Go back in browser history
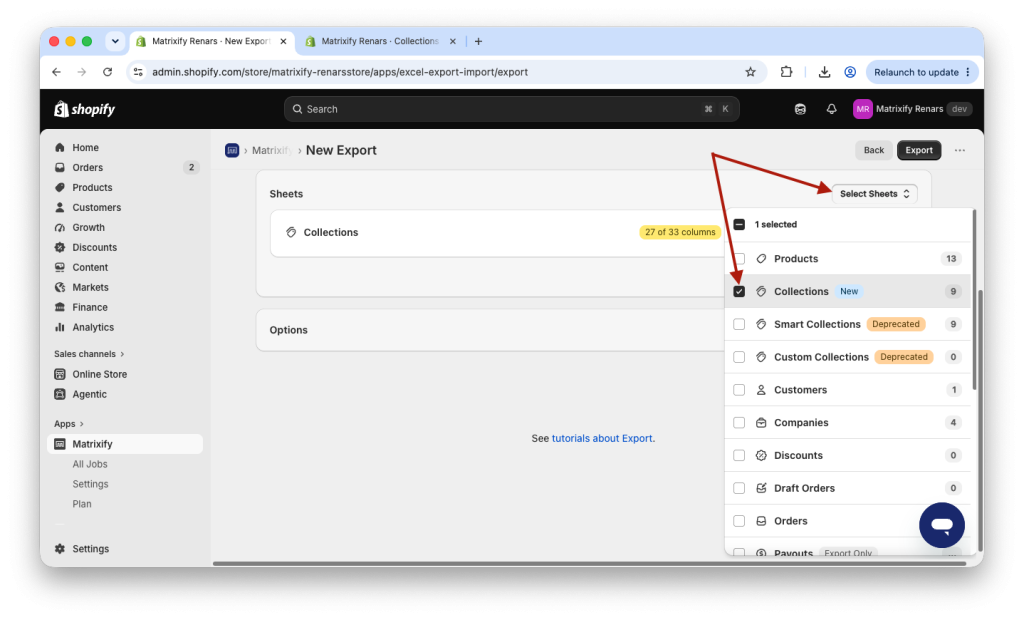1024x620 pixels. click(56, 72)
